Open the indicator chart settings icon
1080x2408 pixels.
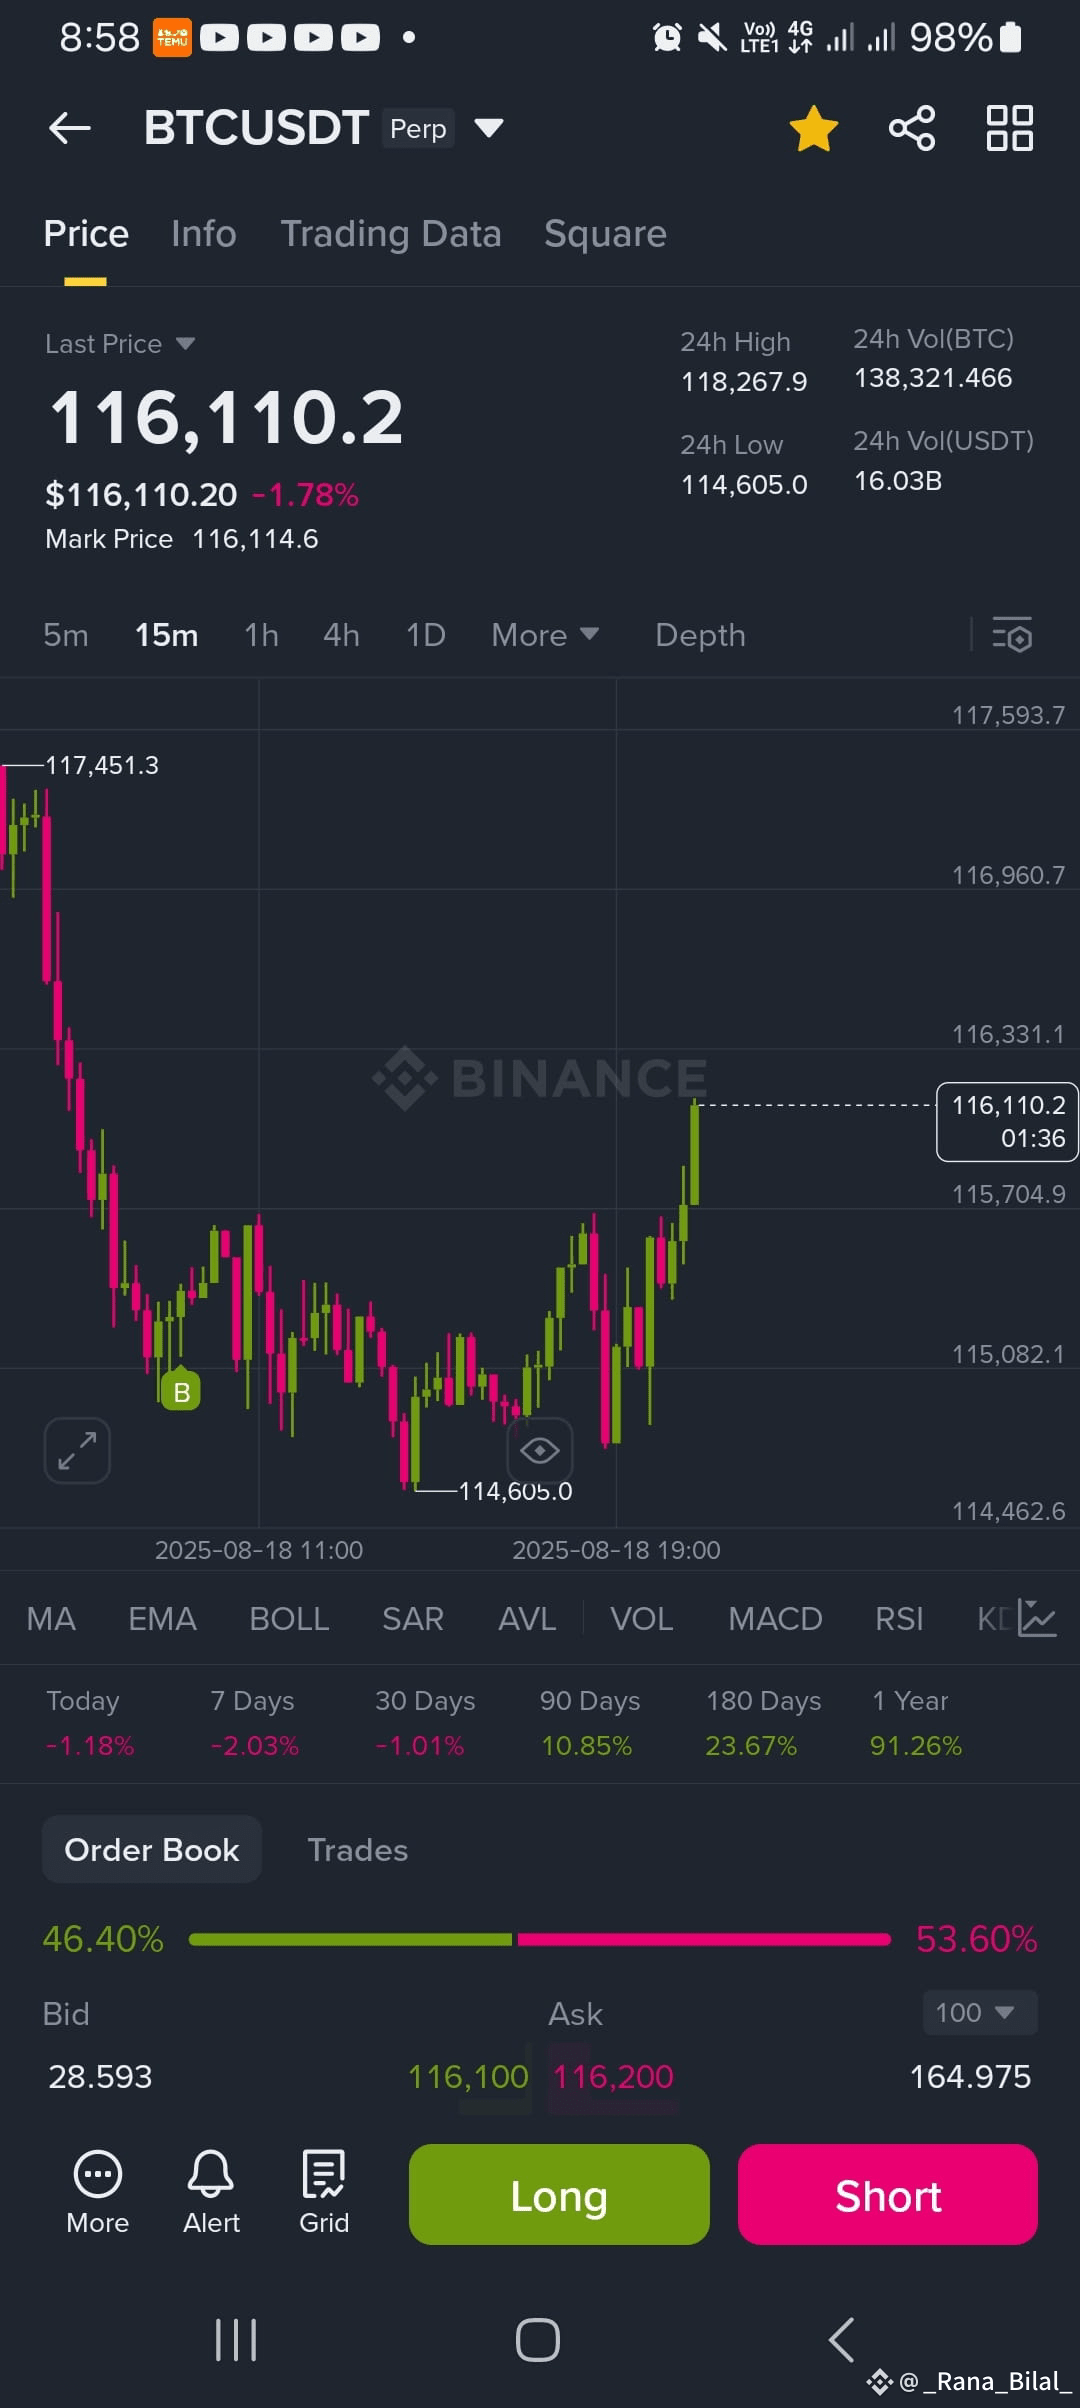[x=1037, y=1618]
